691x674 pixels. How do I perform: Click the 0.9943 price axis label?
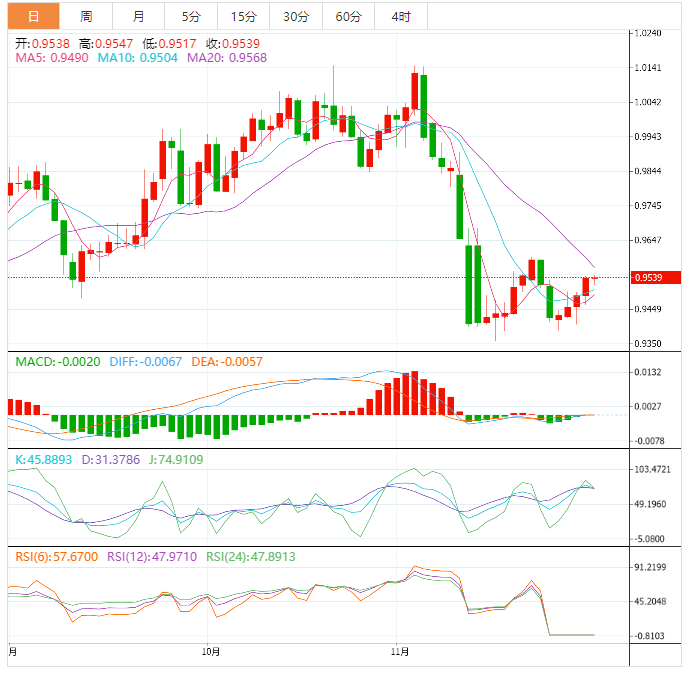(x=648, y=137)
